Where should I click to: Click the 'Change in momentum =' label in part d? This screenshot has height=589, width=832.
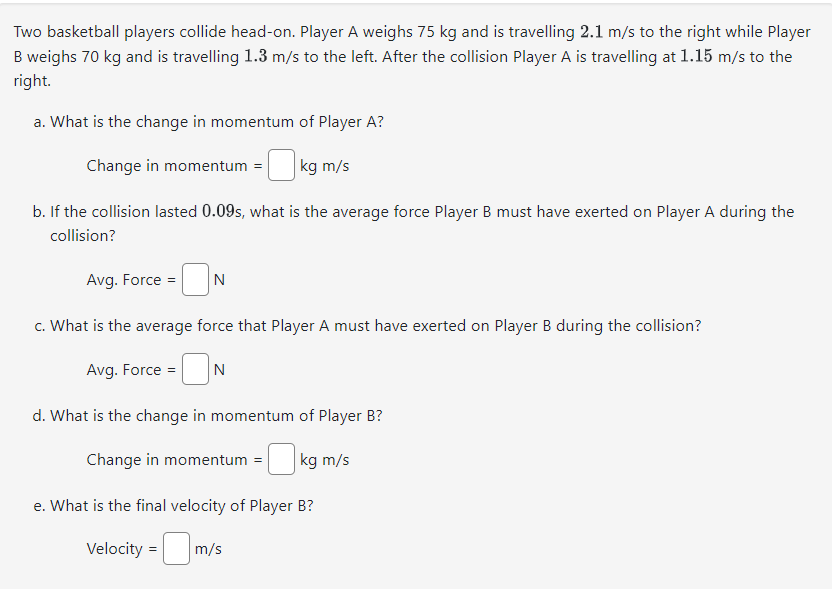pyautogui.click(x=175, y=460)
